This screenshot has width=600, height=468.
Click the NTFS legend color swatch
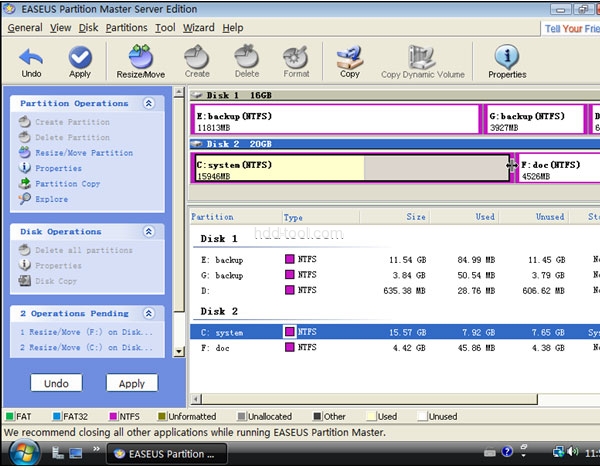(x=113, y=416)
